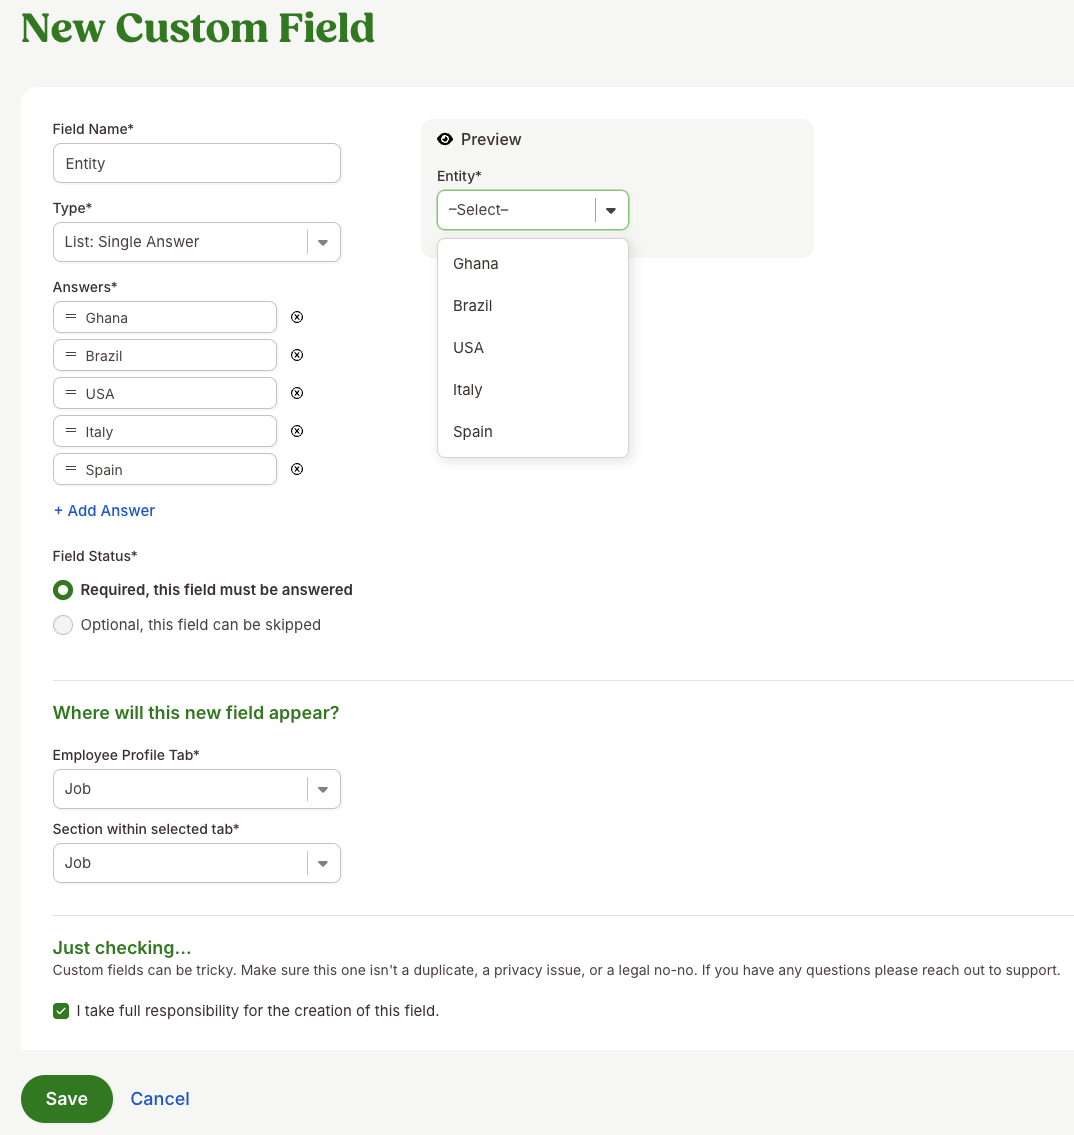Click the drag handle beside Spain

click(70, 469)
